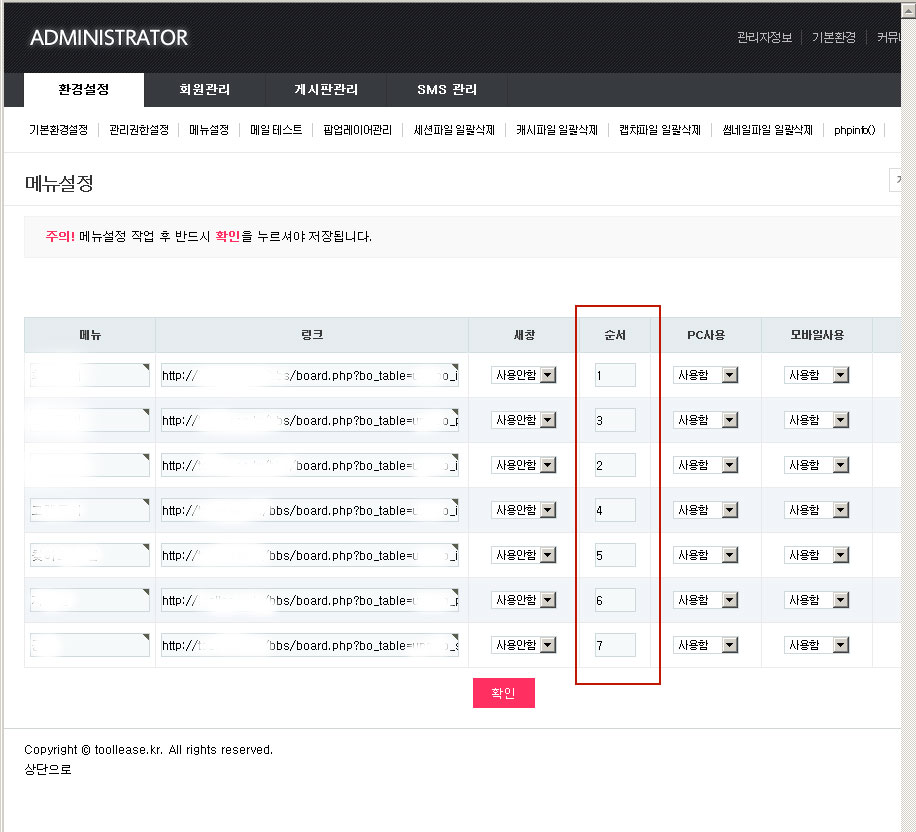
Task: Click the 세션파일 일괄삭제 link
Action: [x=454, y=130]
